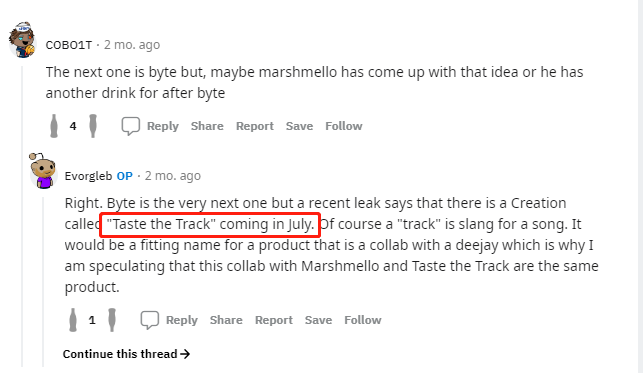
Task: Share COBO1T's comment
Action: [207, 126]
